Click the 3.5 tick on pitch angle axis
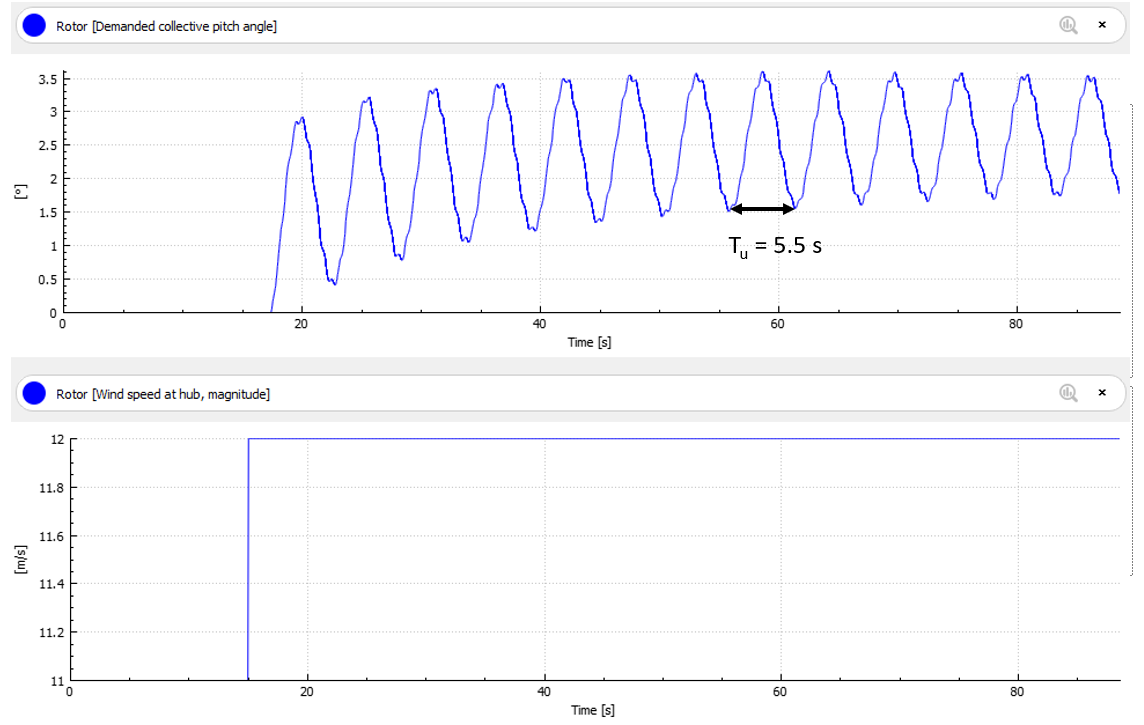Screen dimensions: 1144x725 click(46, 78)
